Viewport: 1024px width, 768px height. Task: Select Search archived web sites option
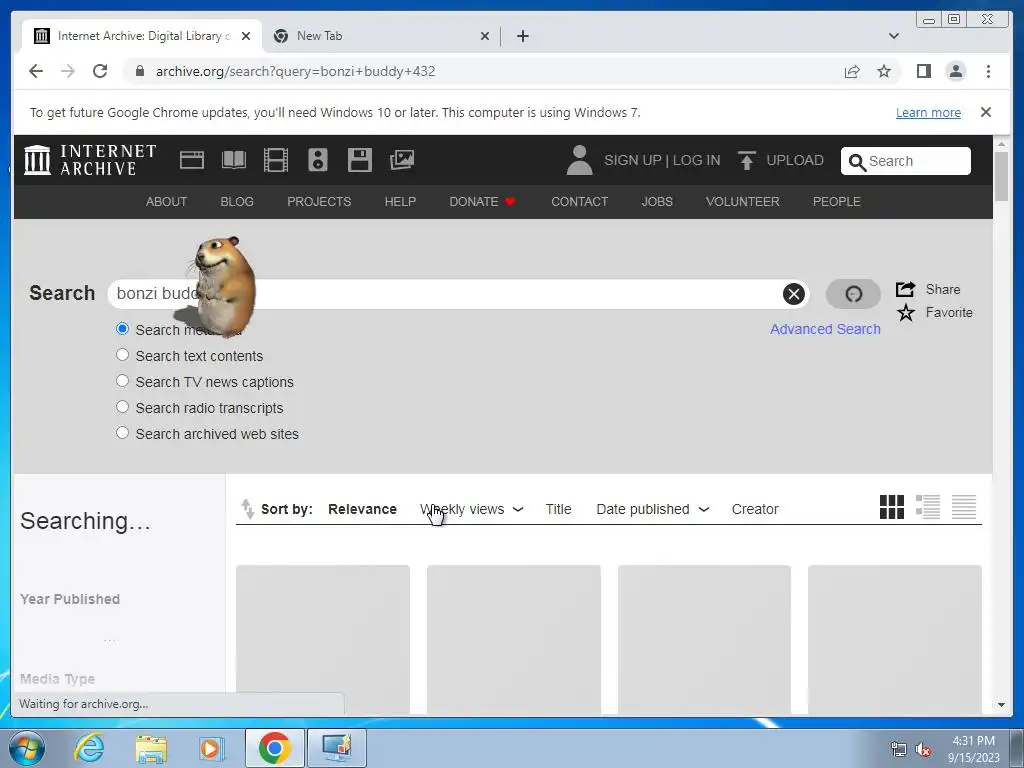point(122,433)
